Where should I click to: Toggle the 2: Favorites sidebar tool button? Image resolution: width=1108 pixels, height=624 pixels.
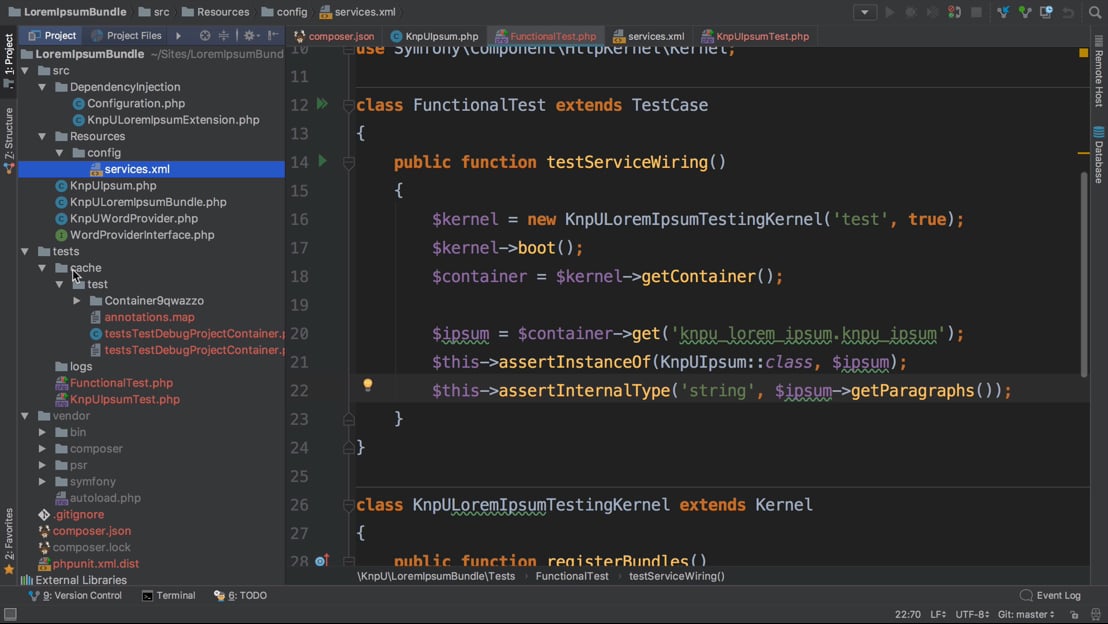8,541
